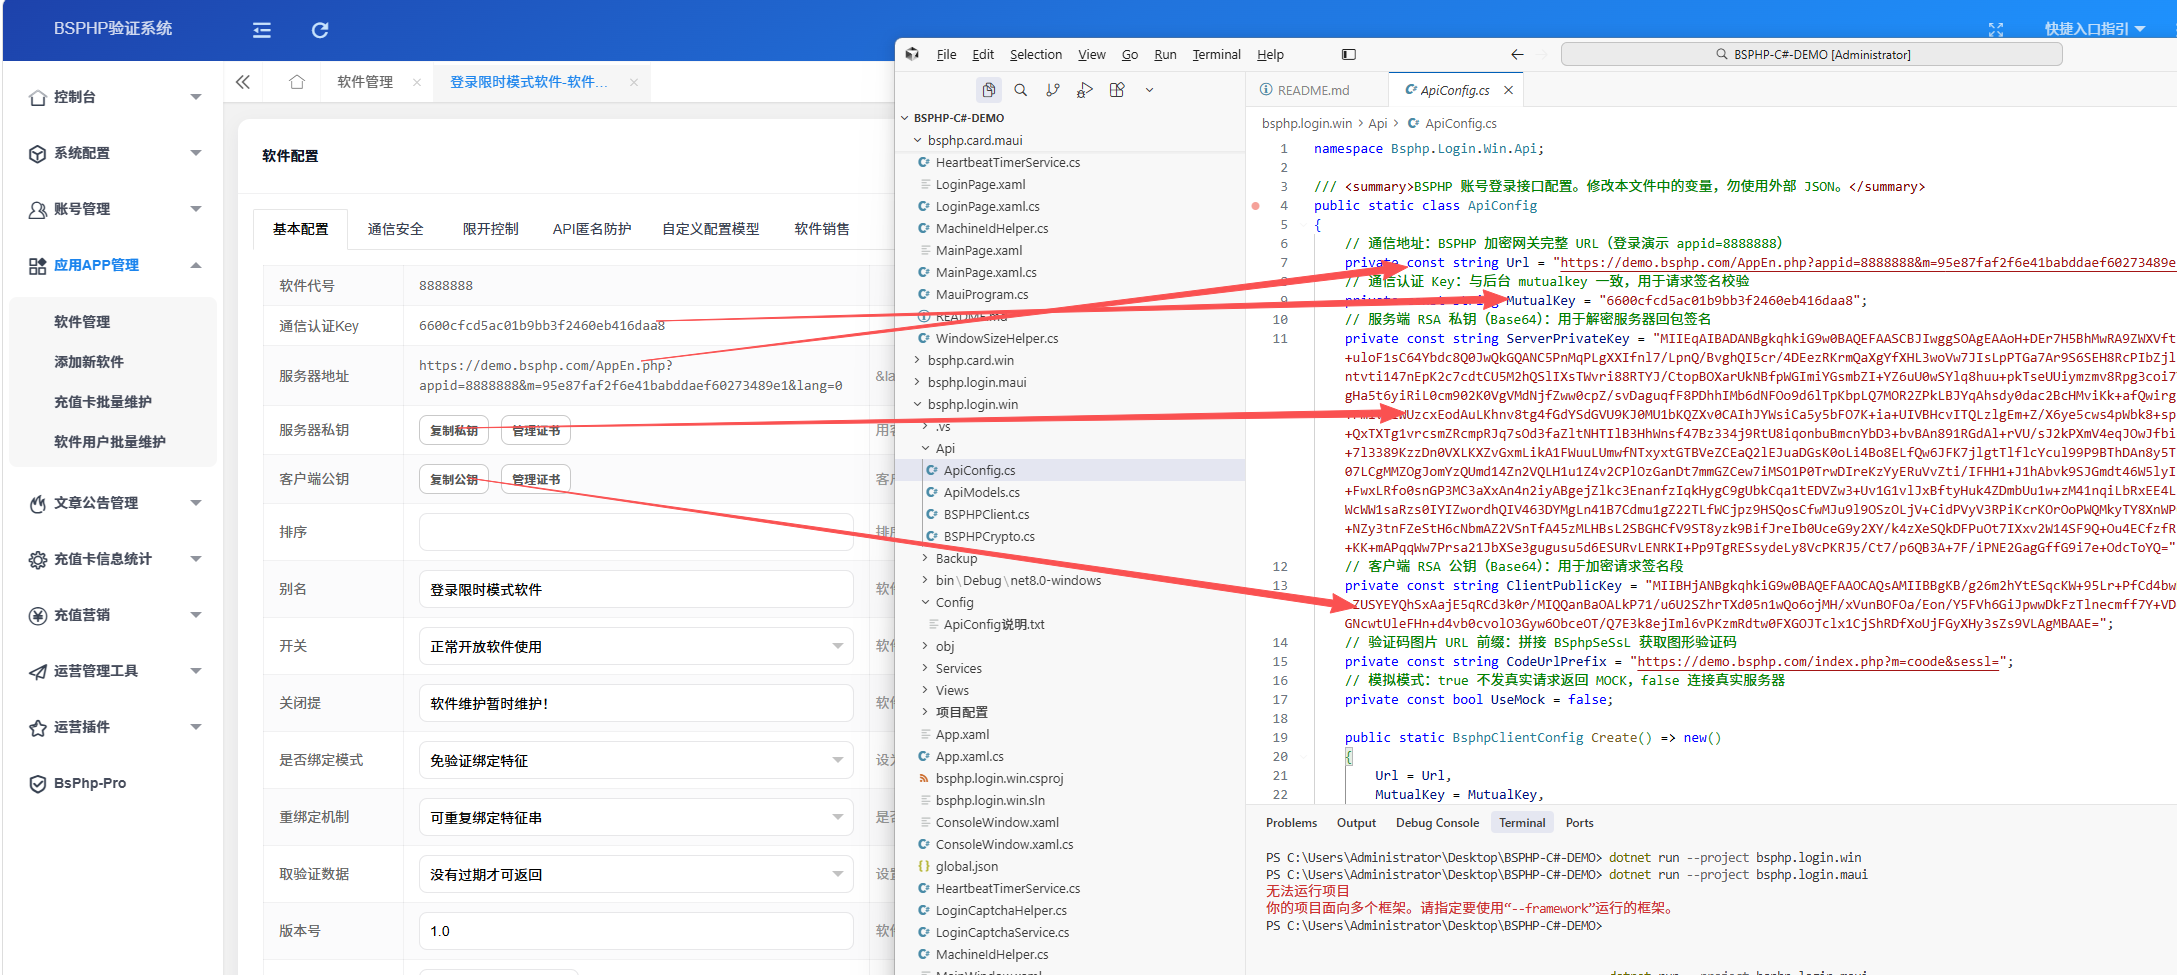Open 充值卡批量维护 submenu item
Image resolution: width=2177 pixels, height=975 pixels.
click(x=103, y=402)
